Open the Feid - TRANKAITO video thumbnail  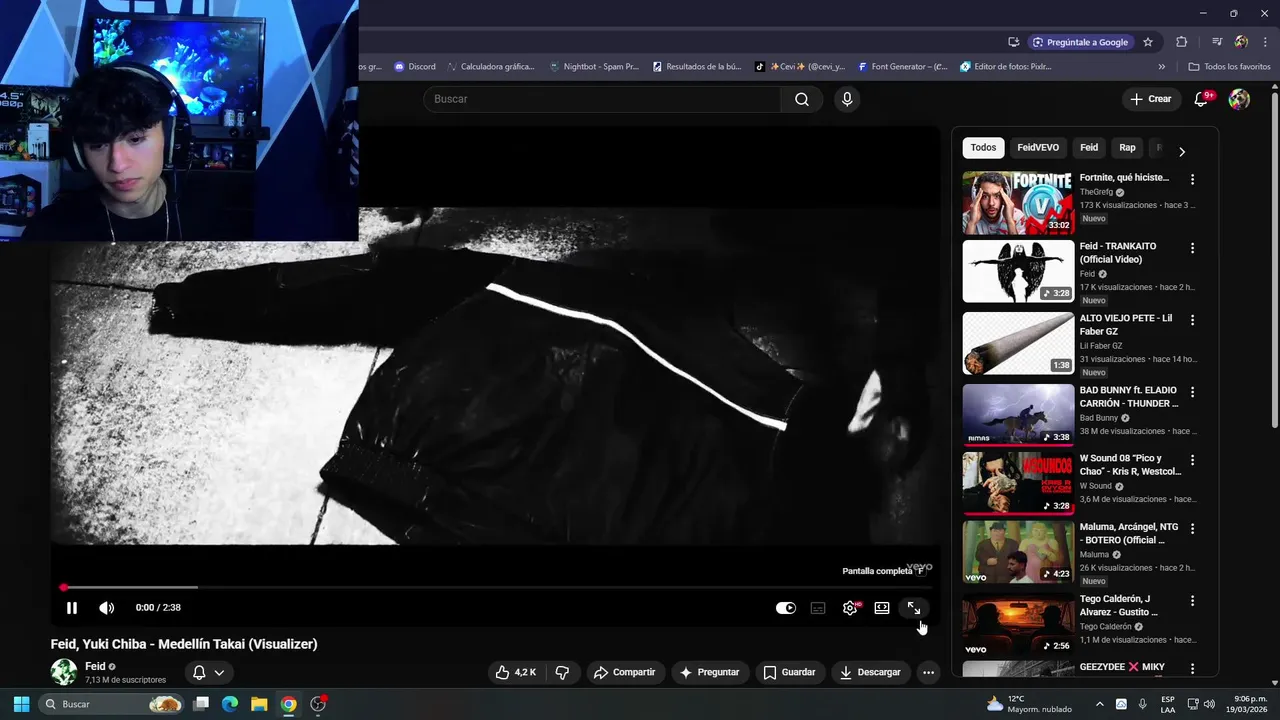[1018, 271]
